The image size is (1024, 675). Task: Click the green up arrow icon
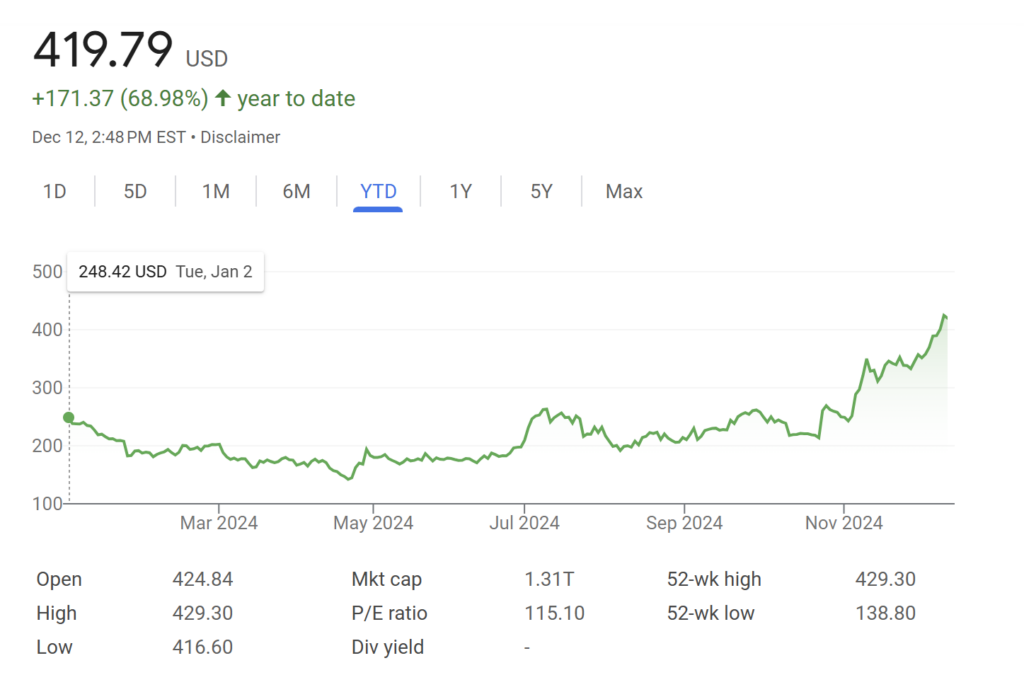pyautogui.click(x=223, y=98)
